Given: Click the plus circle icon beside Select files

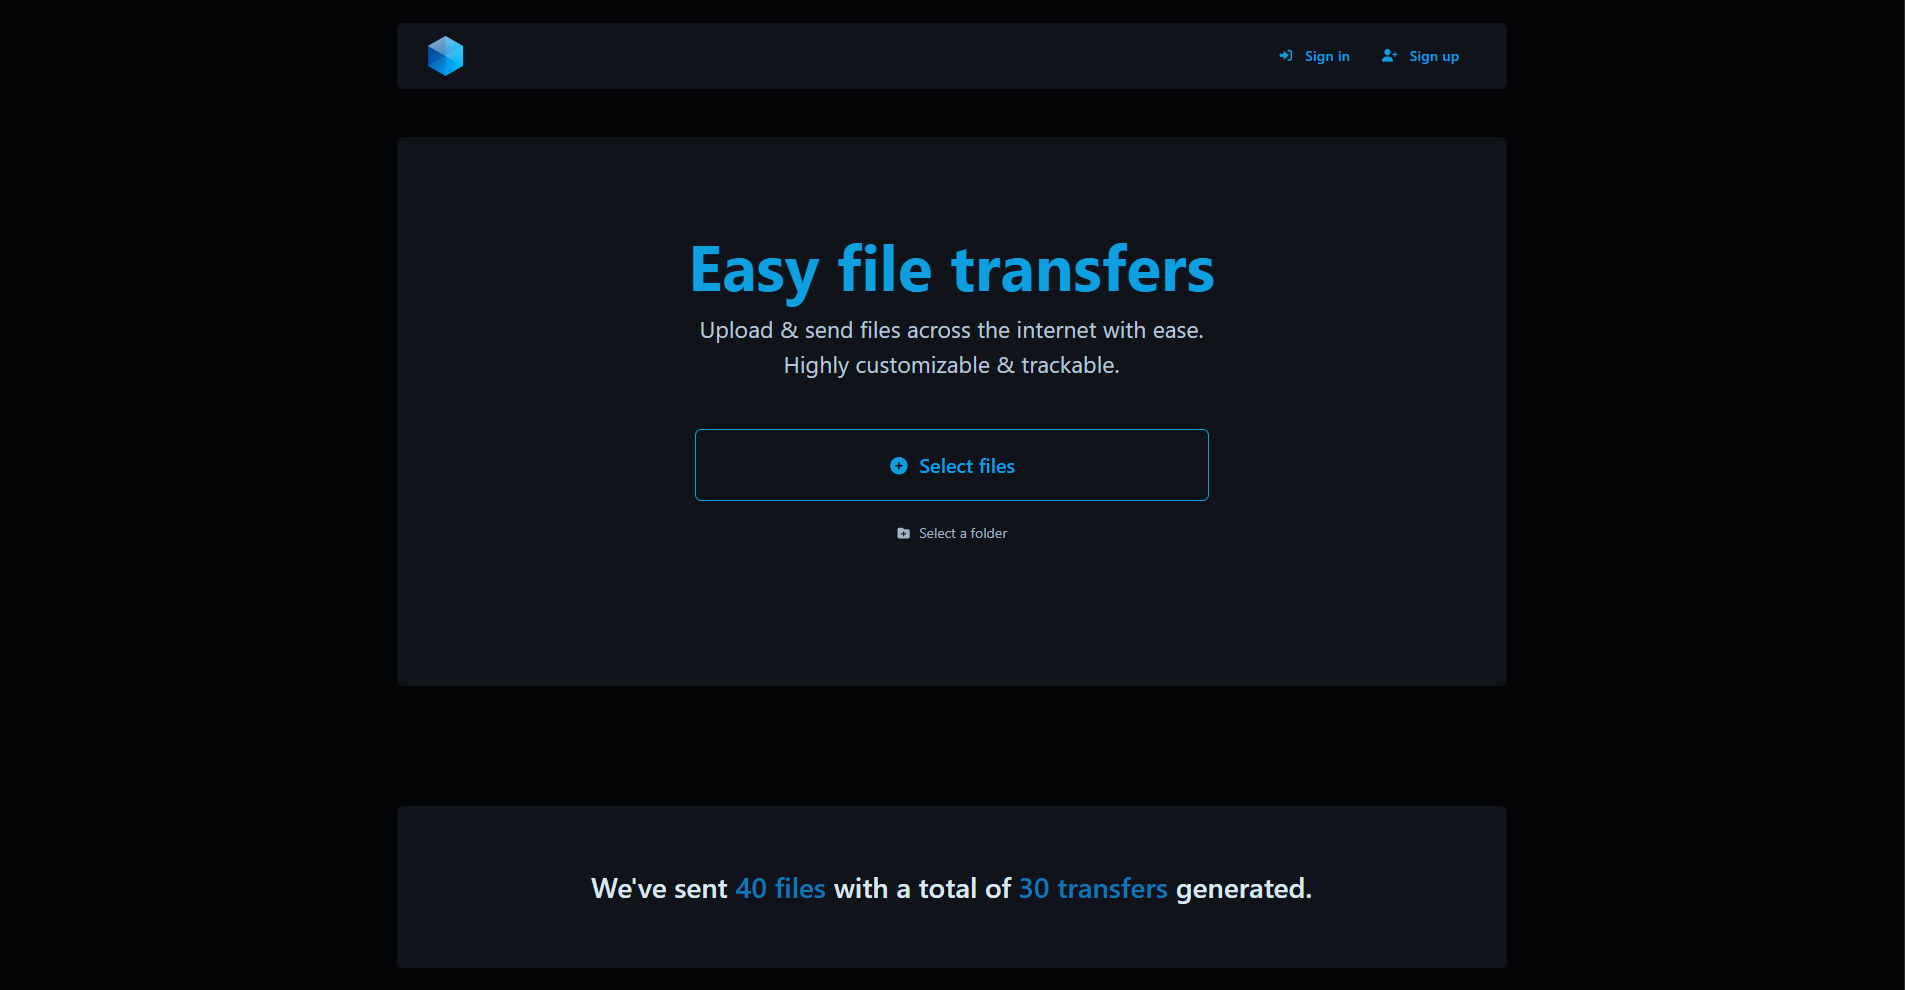Looking at the screenshot, I should 899,466.
